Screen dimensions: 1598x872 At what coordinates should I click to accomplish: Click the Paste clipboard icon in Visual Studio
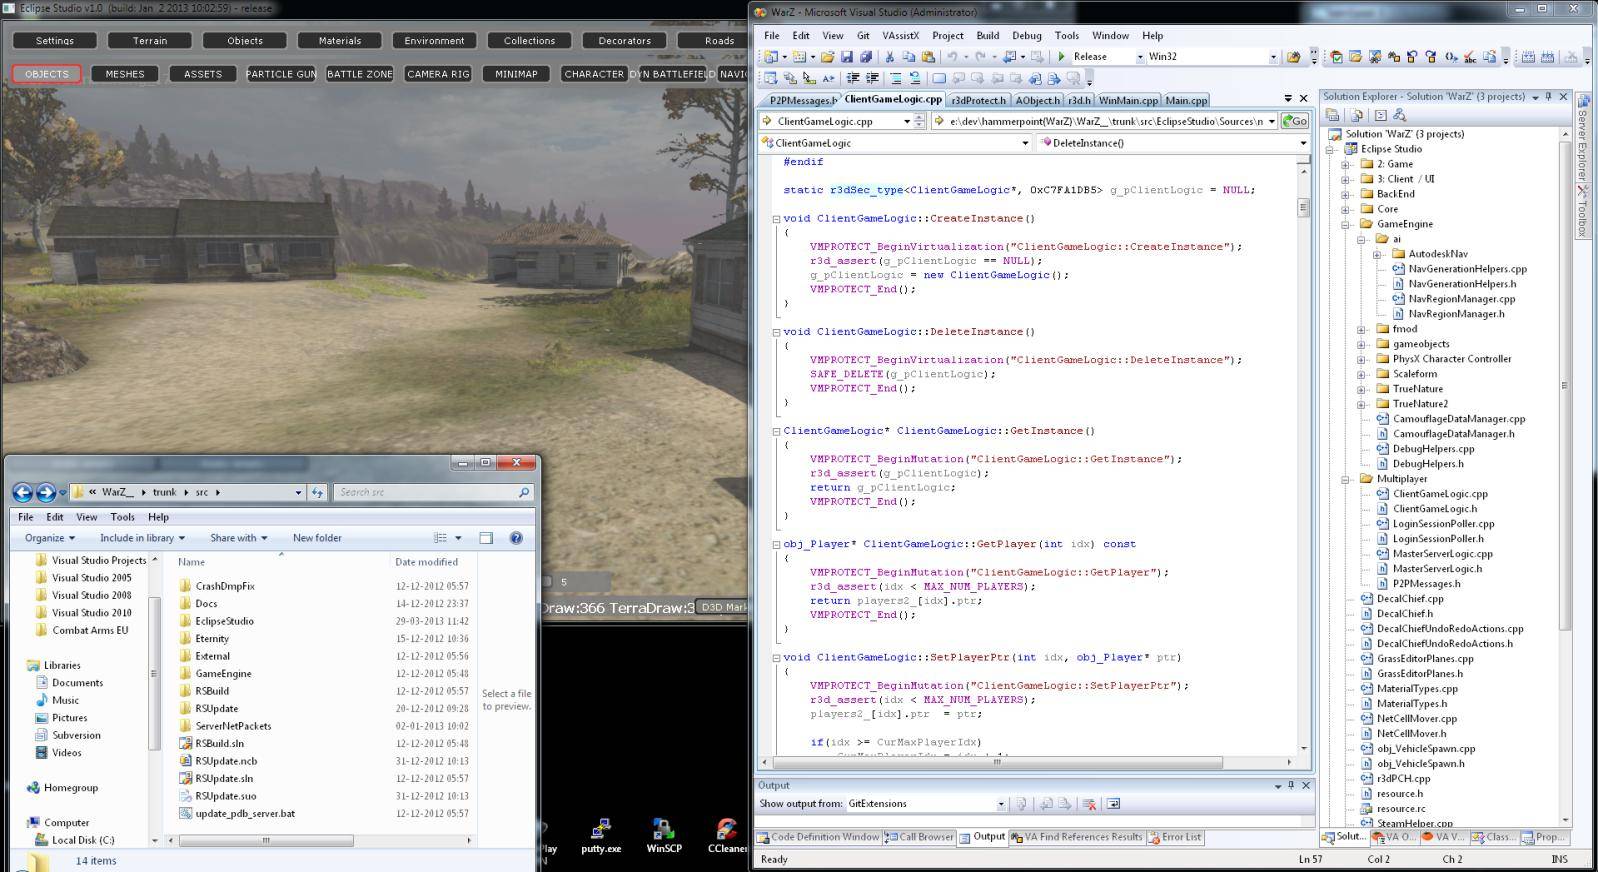pyautogui.click(x=928, y=57)
